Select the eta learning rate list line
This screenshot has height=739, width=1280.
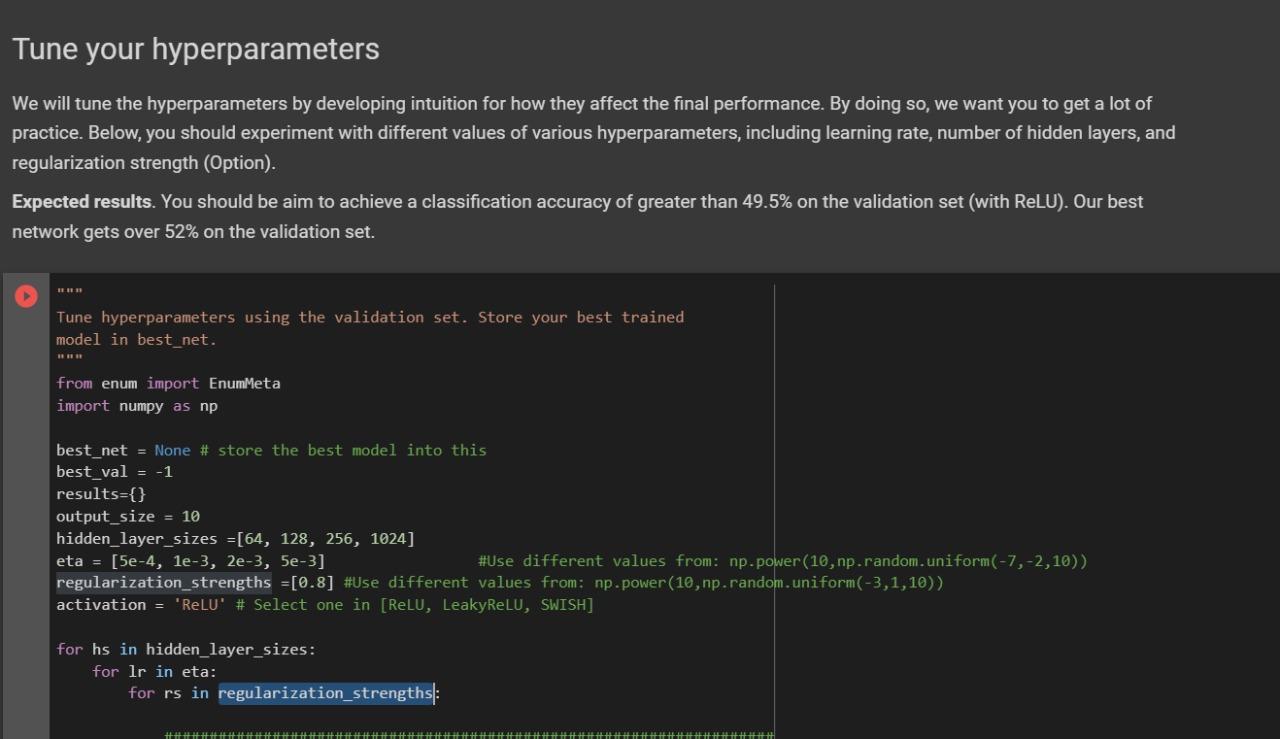(x=190, y=560)
